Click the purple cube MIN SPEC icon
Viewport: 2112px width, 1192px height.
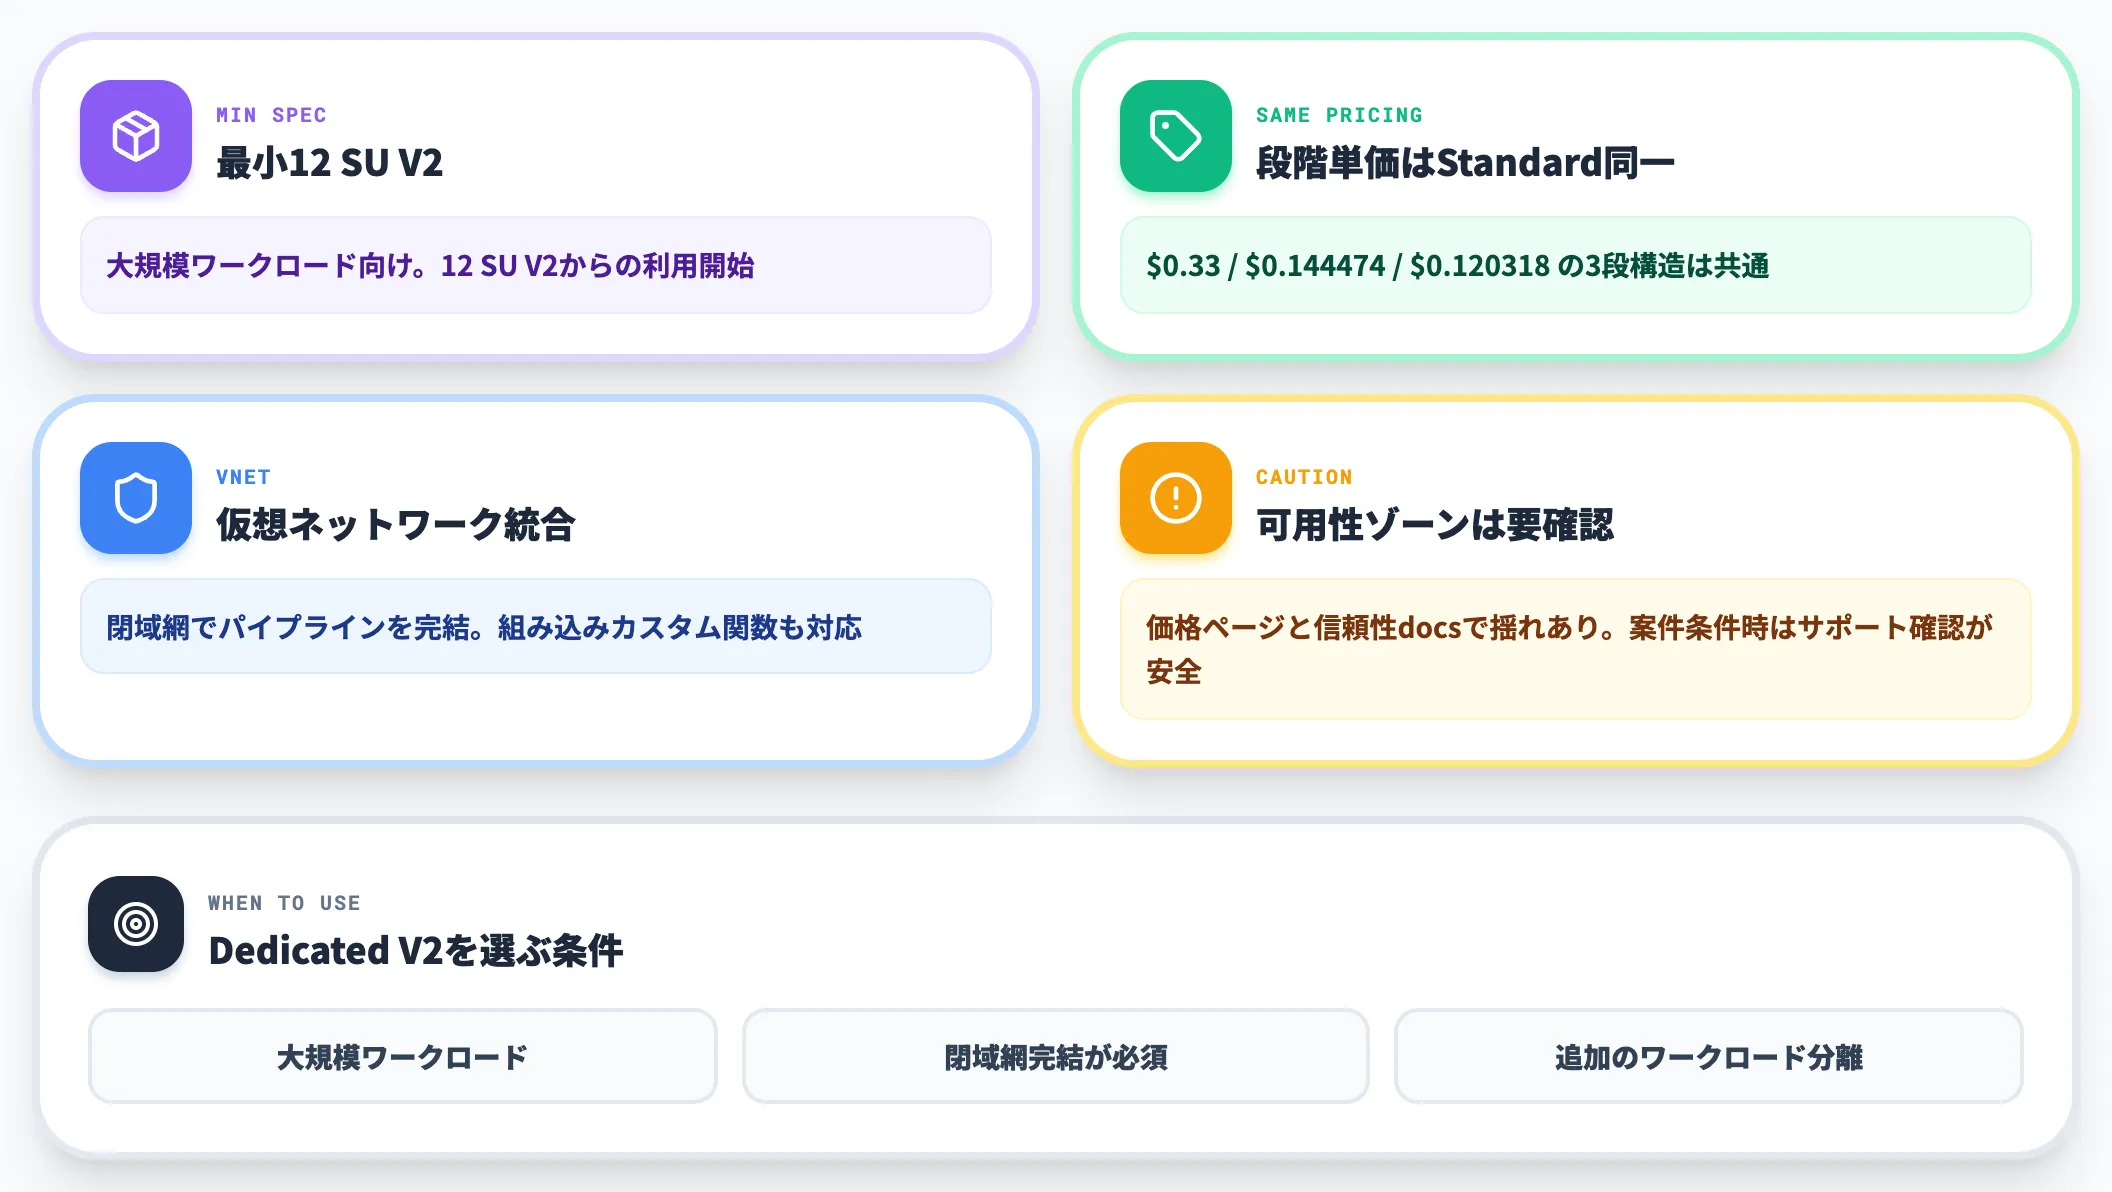point(136,136)
